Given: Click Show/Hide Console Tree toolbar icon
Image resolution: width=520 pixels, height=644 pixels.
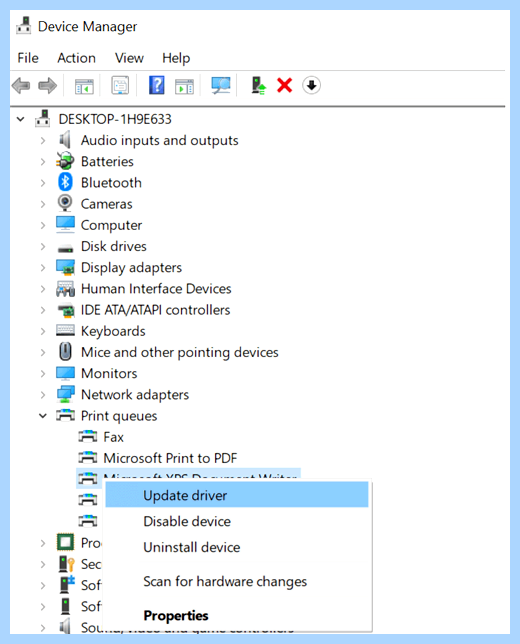Looking at the screenshot, I should (x=84, y=86).
